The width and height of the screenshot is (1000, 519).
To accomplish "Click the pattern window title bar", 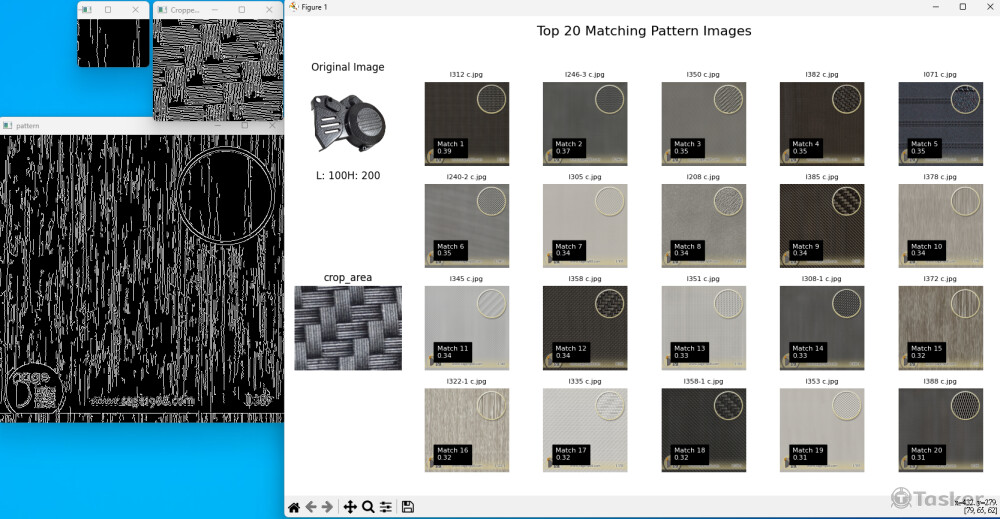I will coord(120,126).
